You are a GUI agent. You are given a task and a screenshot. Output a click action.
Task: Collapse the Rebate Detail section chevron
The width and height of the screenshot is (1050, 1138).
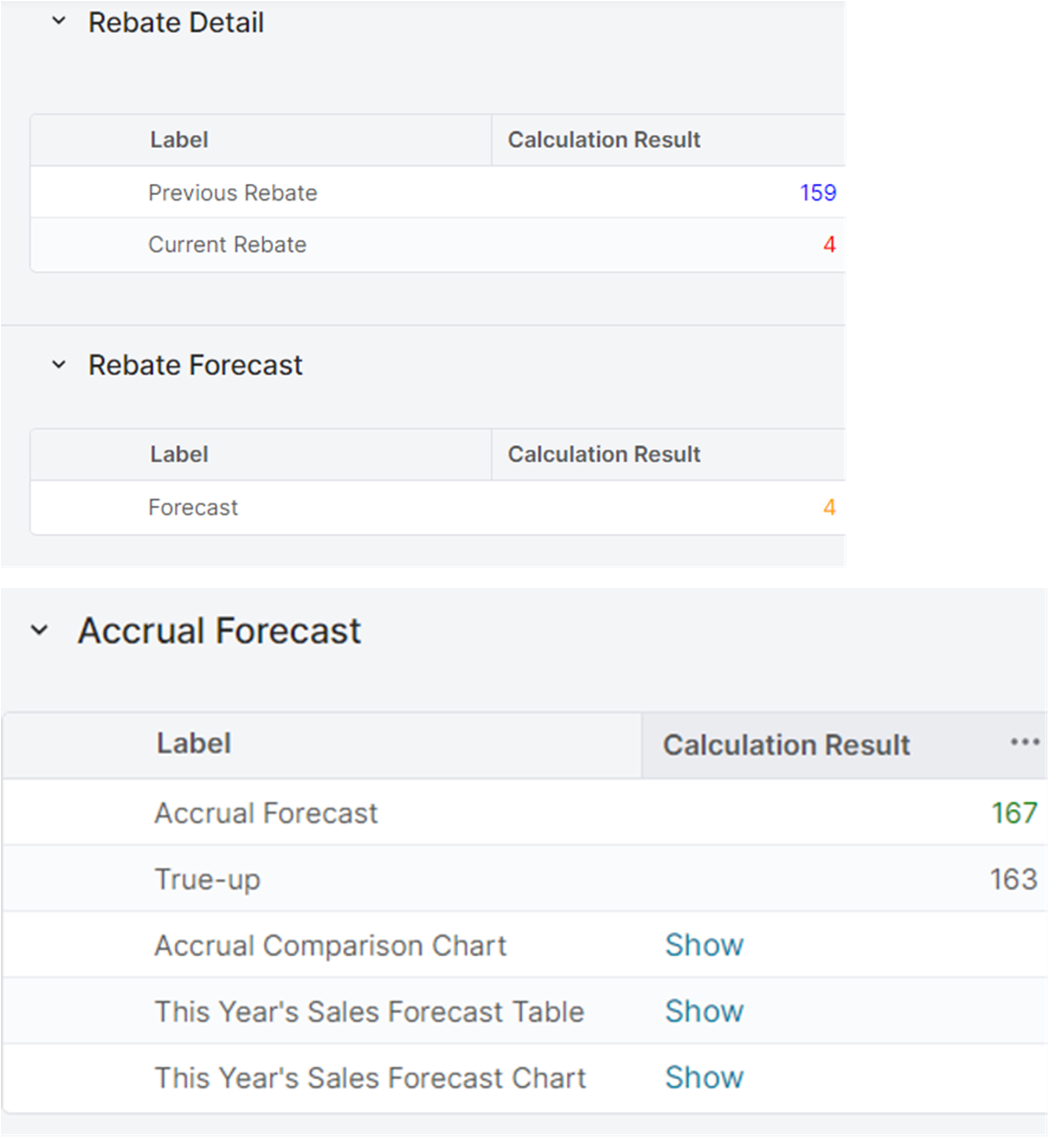(x=59, y=22)
